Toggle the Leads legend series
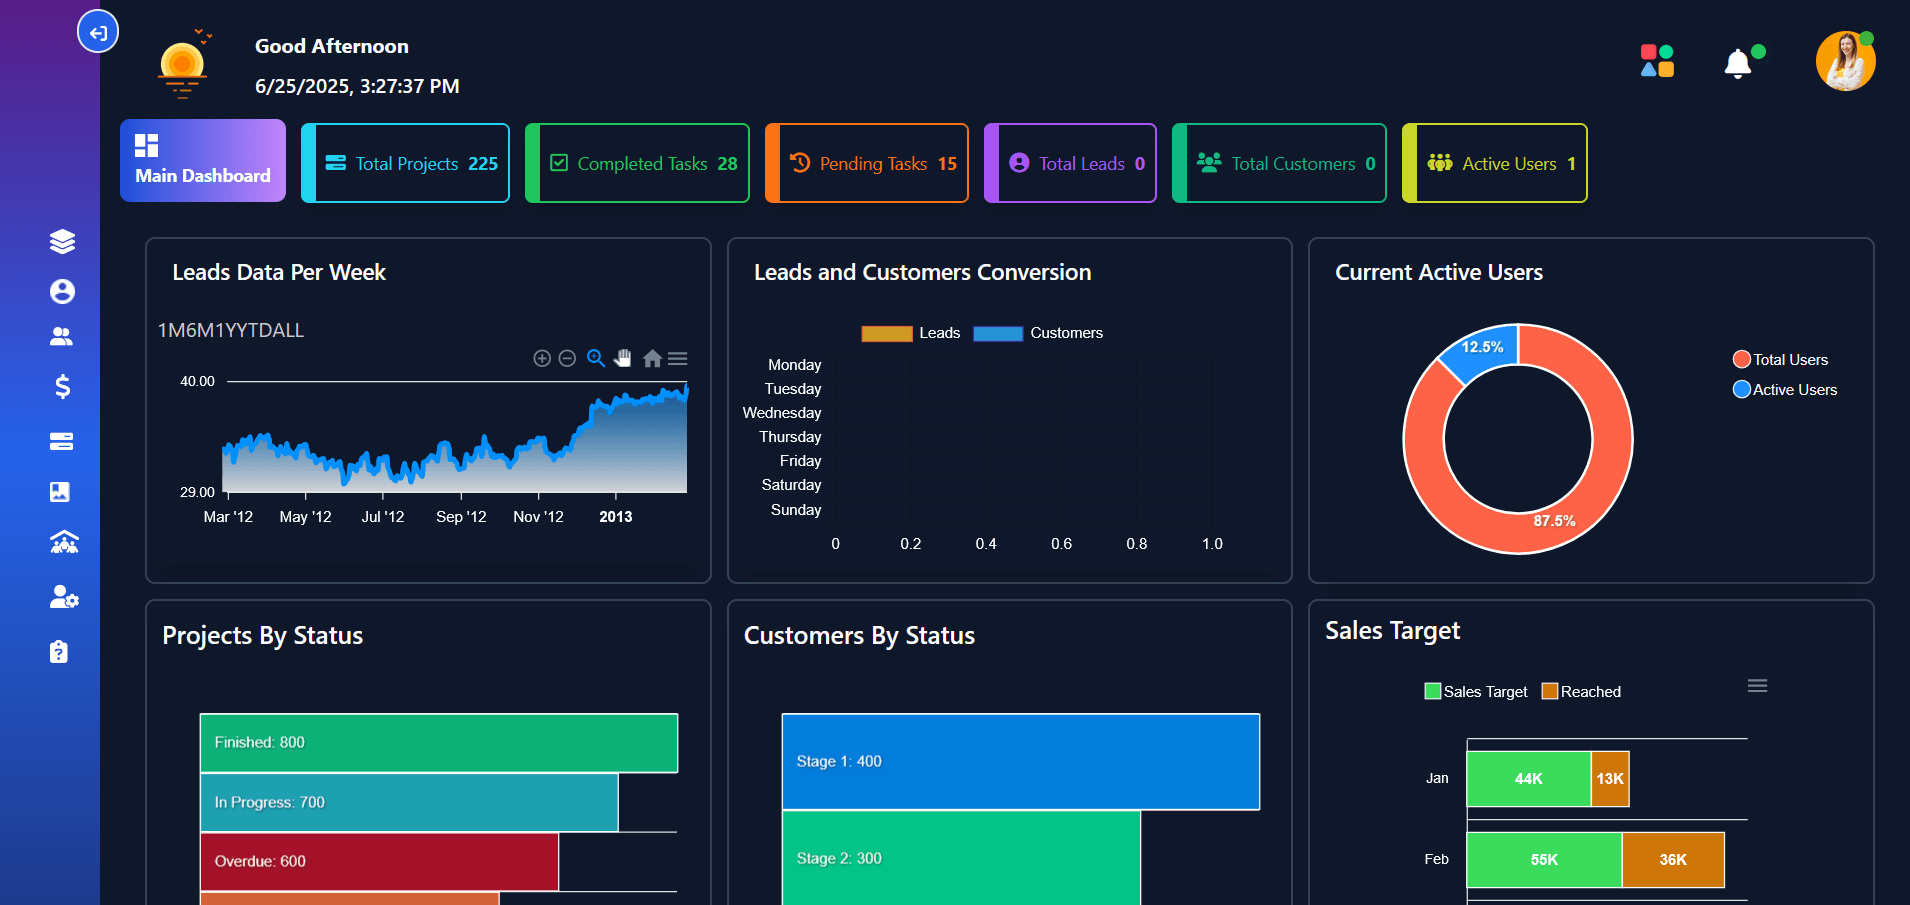Image resolution: width=1910 pixels, height=905 pixels. click(x=911, y=333)
